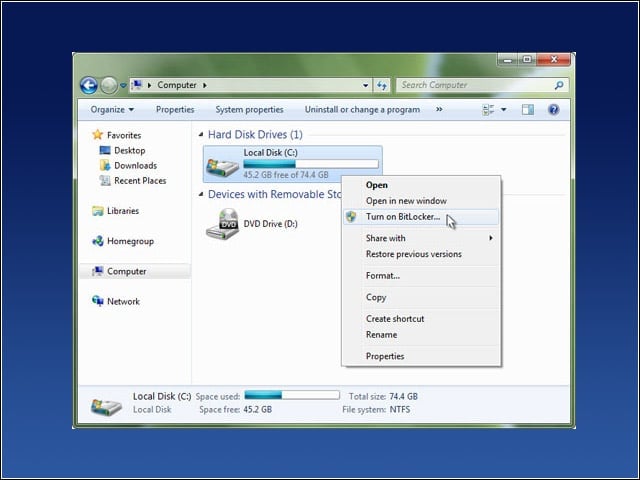Screen dimensions: 640x480
Task: Select Turn on BitLocker... menu entry
Action: click(x=421, y=217)
